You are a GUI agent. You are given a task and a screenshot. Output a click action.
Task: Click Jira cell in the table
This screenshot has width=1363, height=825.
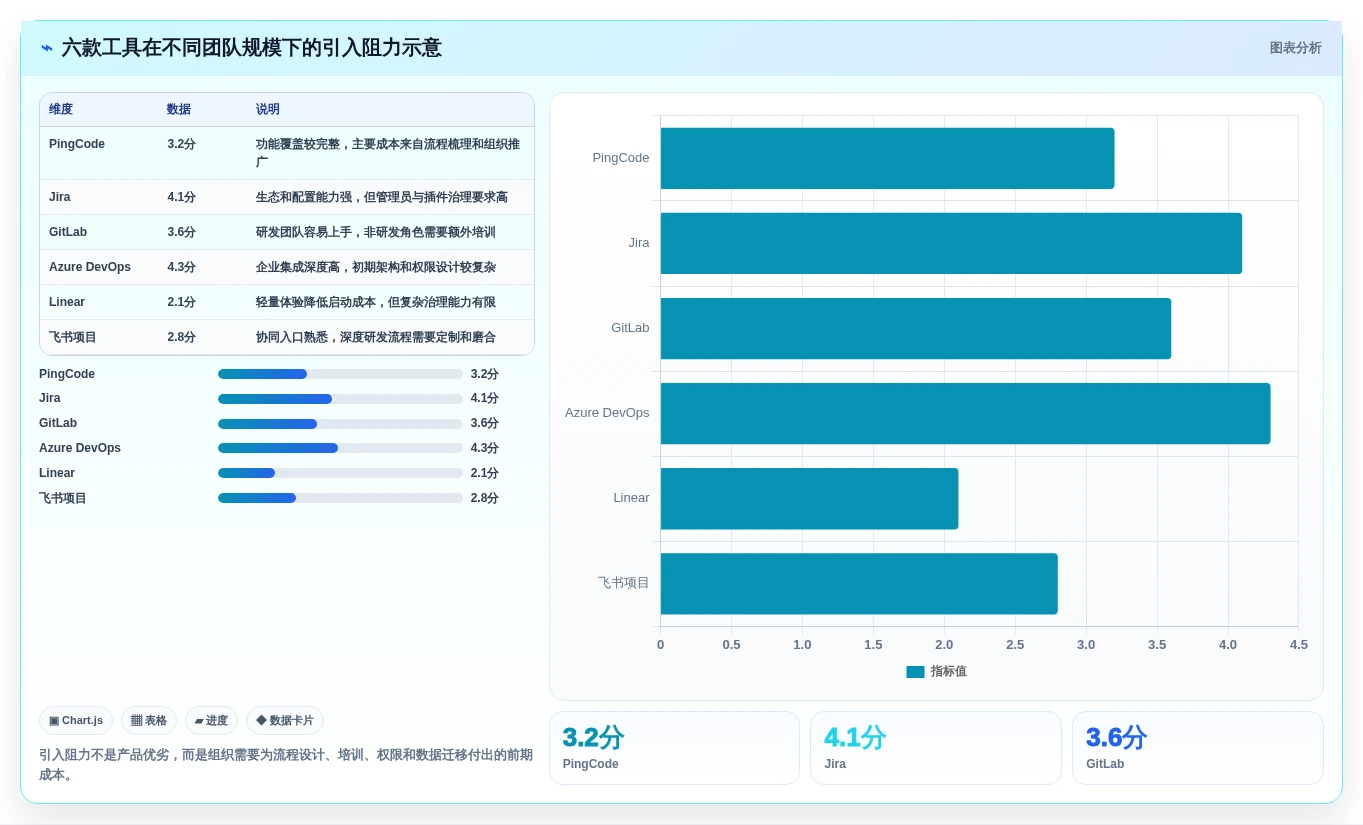tap(60, 197)
